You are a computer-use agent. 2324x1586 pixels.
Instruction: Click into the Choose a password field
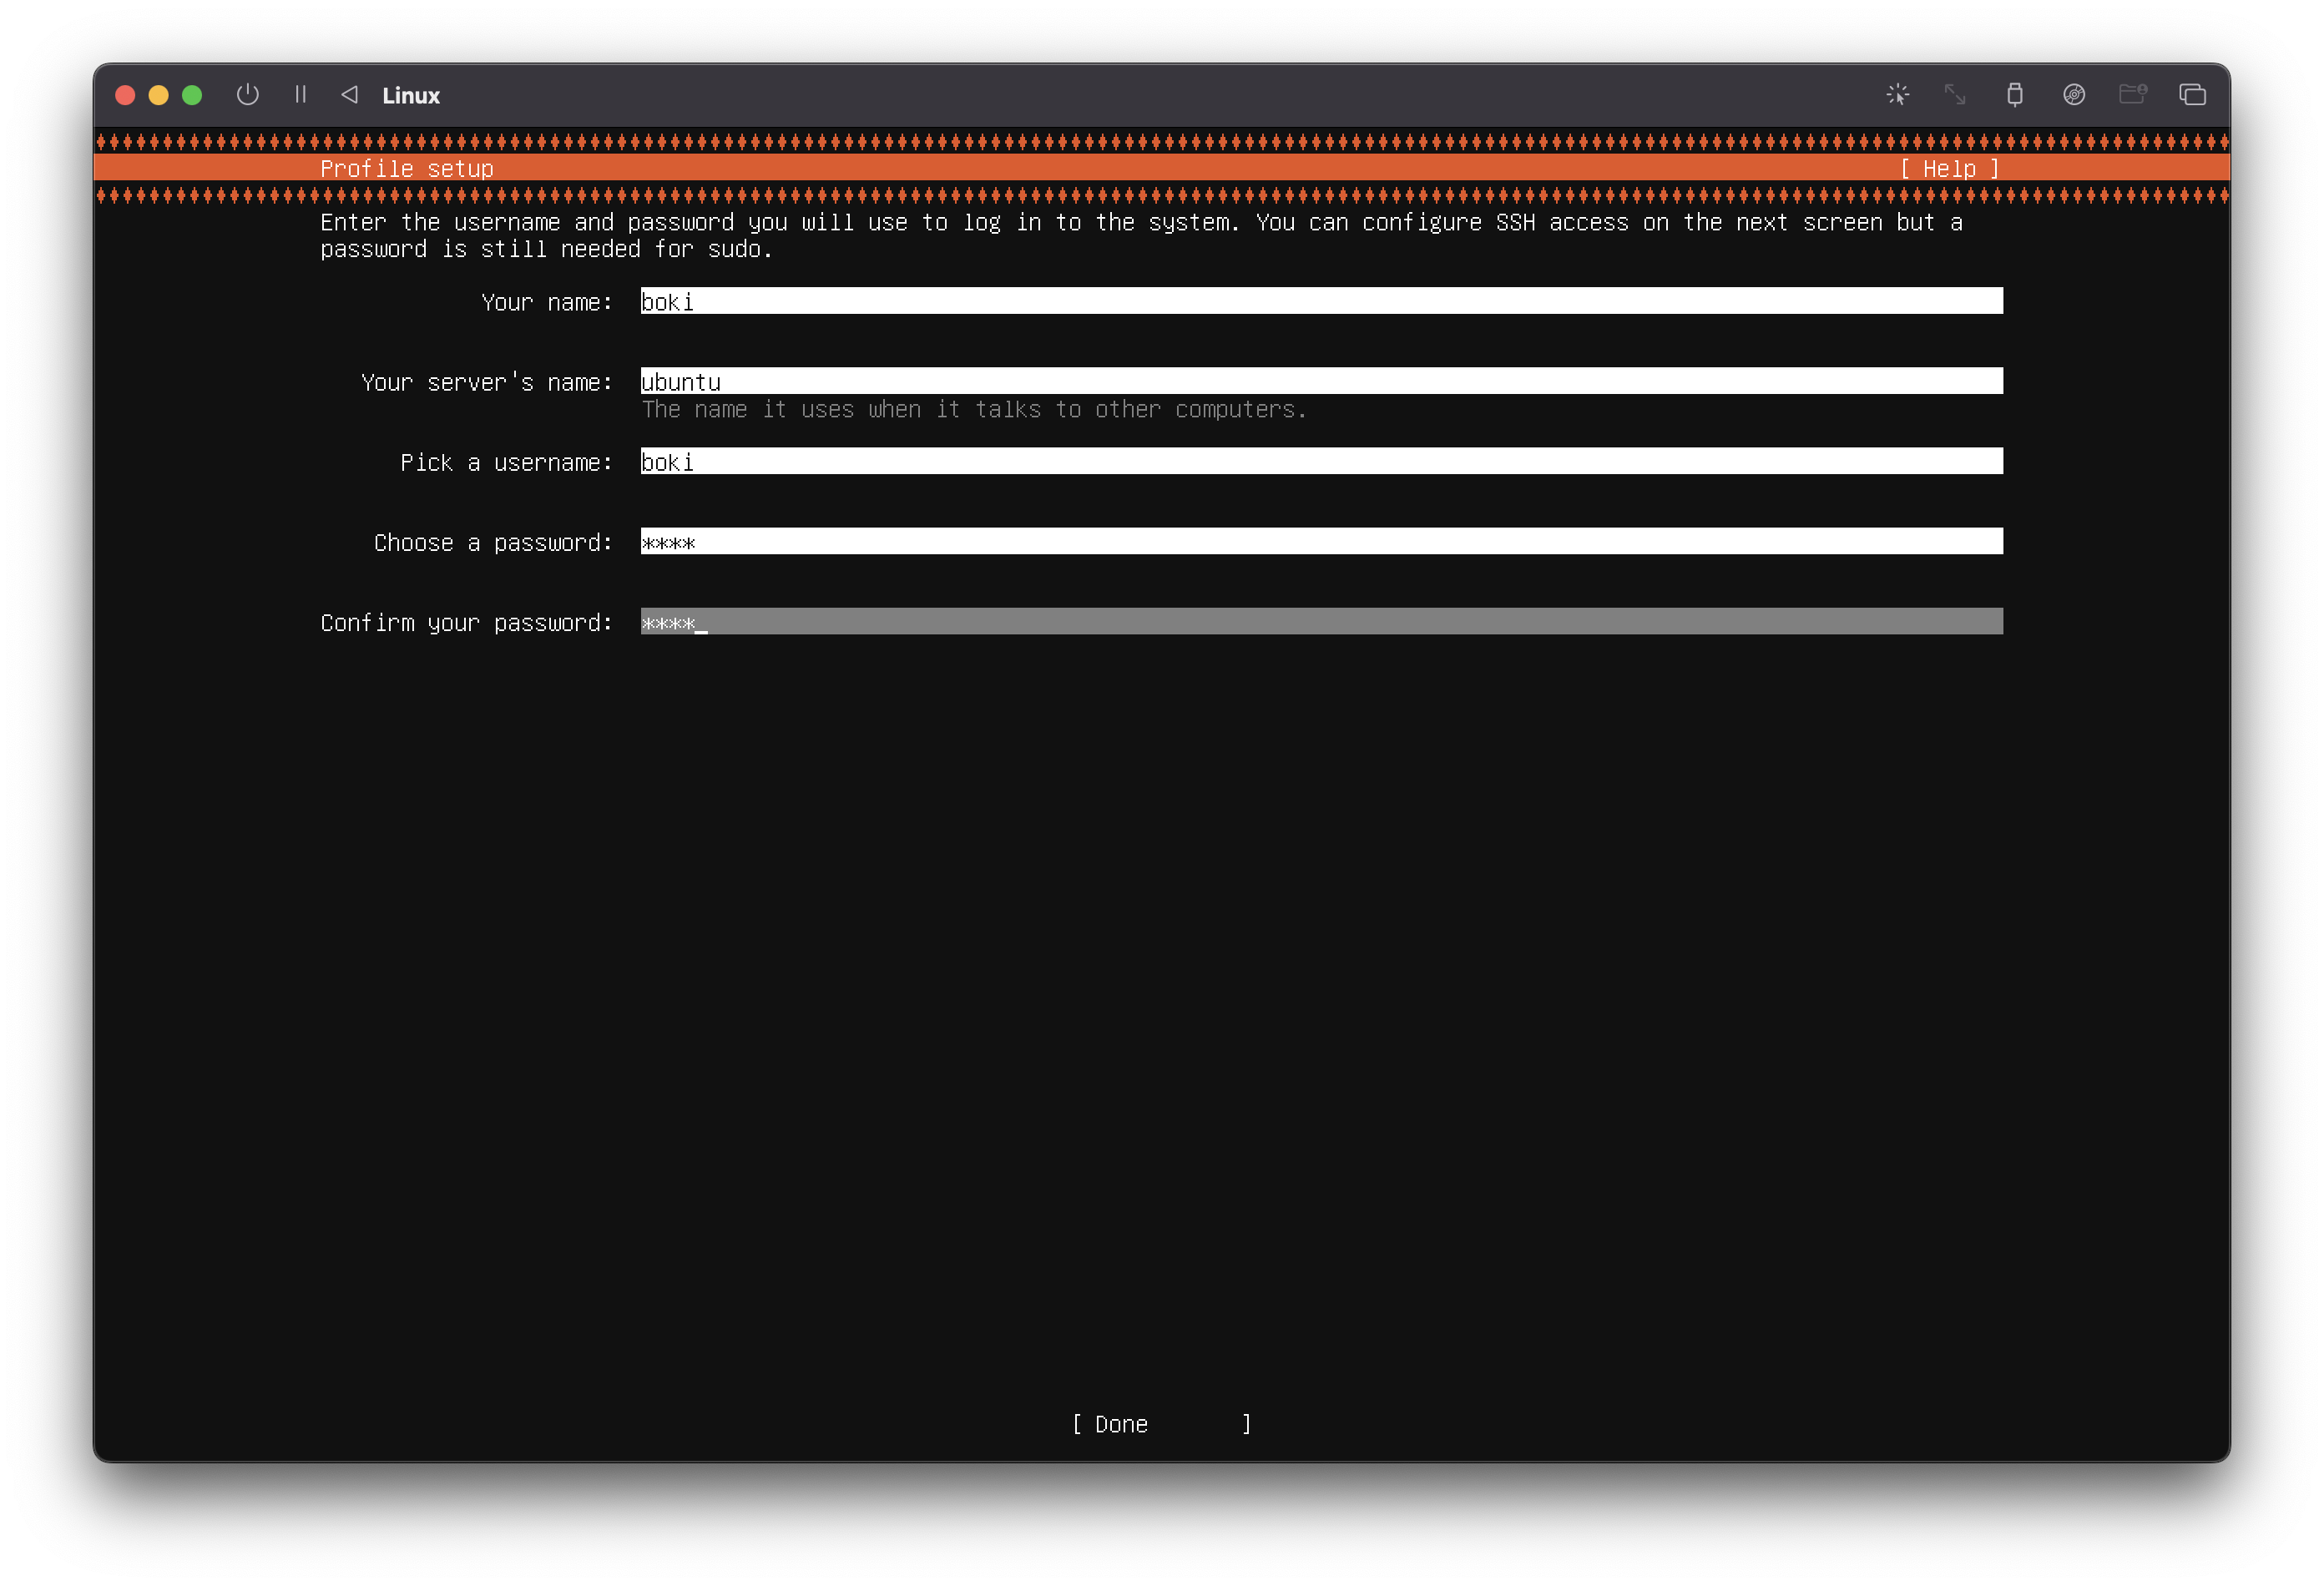[1320, 541]
